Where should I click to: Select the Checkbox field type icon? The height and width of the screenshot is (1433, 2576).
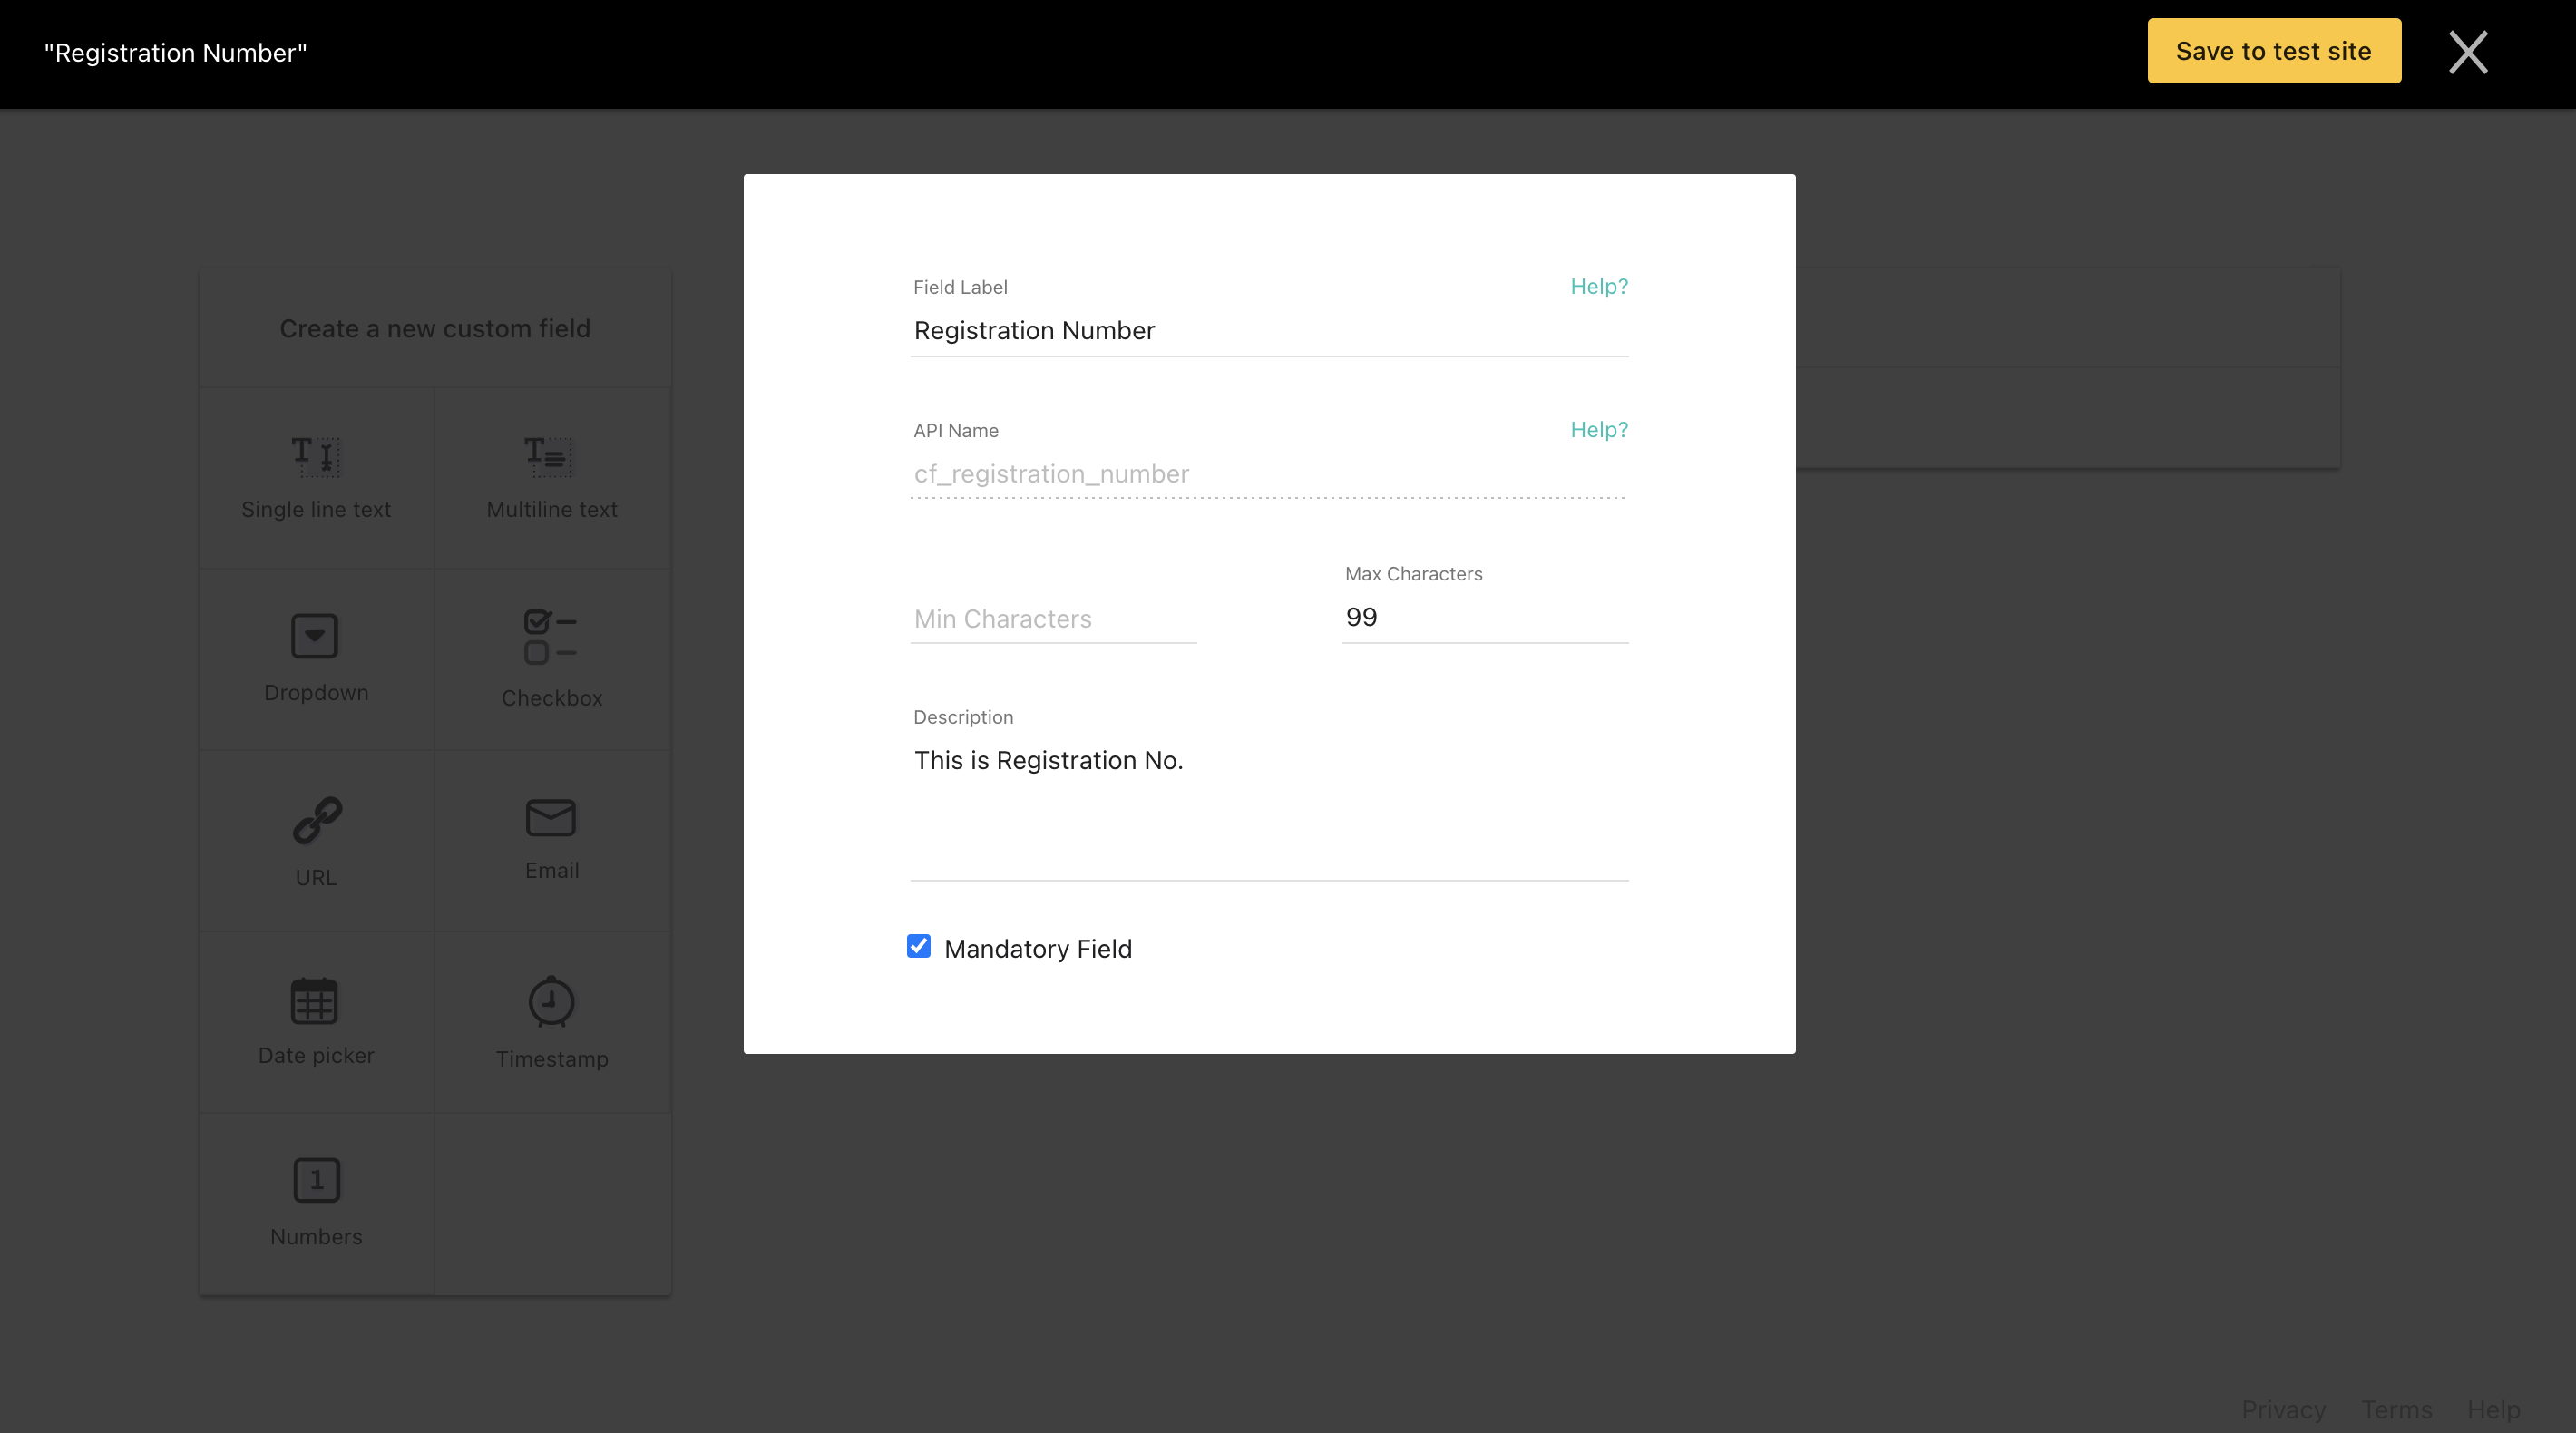coord(551,637)
